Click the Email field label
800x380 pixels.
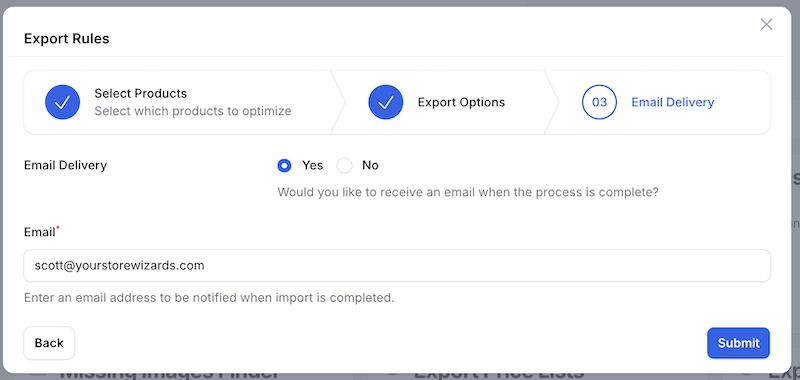point(40,232)
